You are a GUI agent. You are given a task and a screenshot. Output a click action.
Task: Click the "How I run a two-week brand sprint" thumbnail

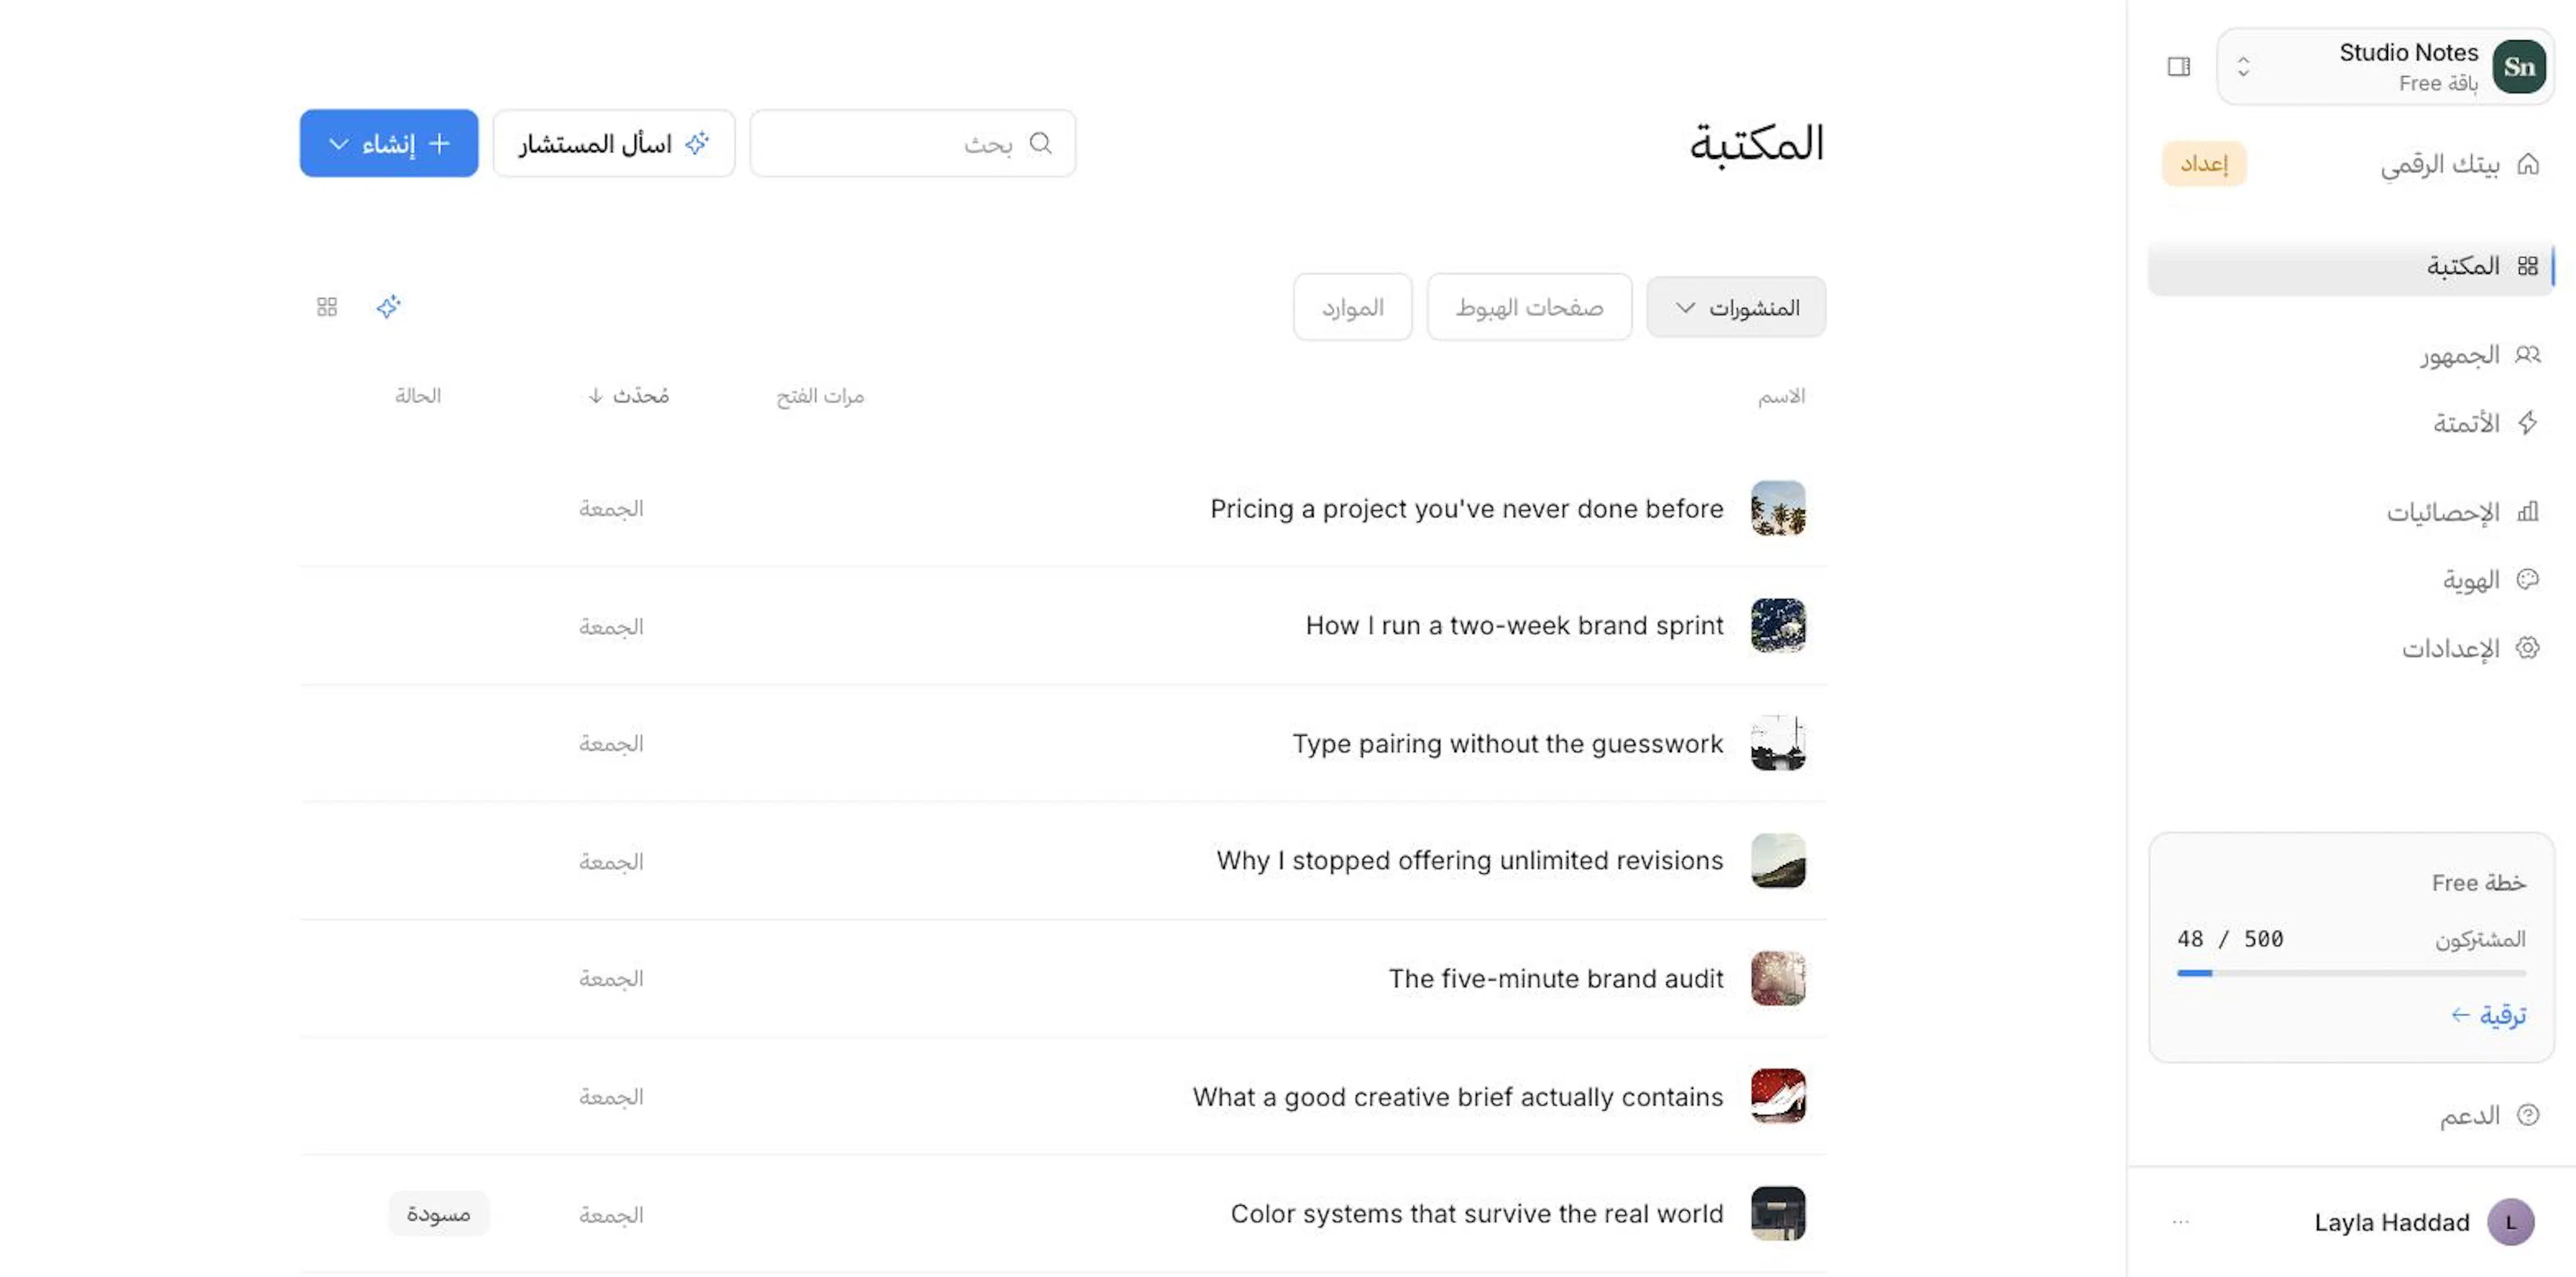(x=1778, y=626)
